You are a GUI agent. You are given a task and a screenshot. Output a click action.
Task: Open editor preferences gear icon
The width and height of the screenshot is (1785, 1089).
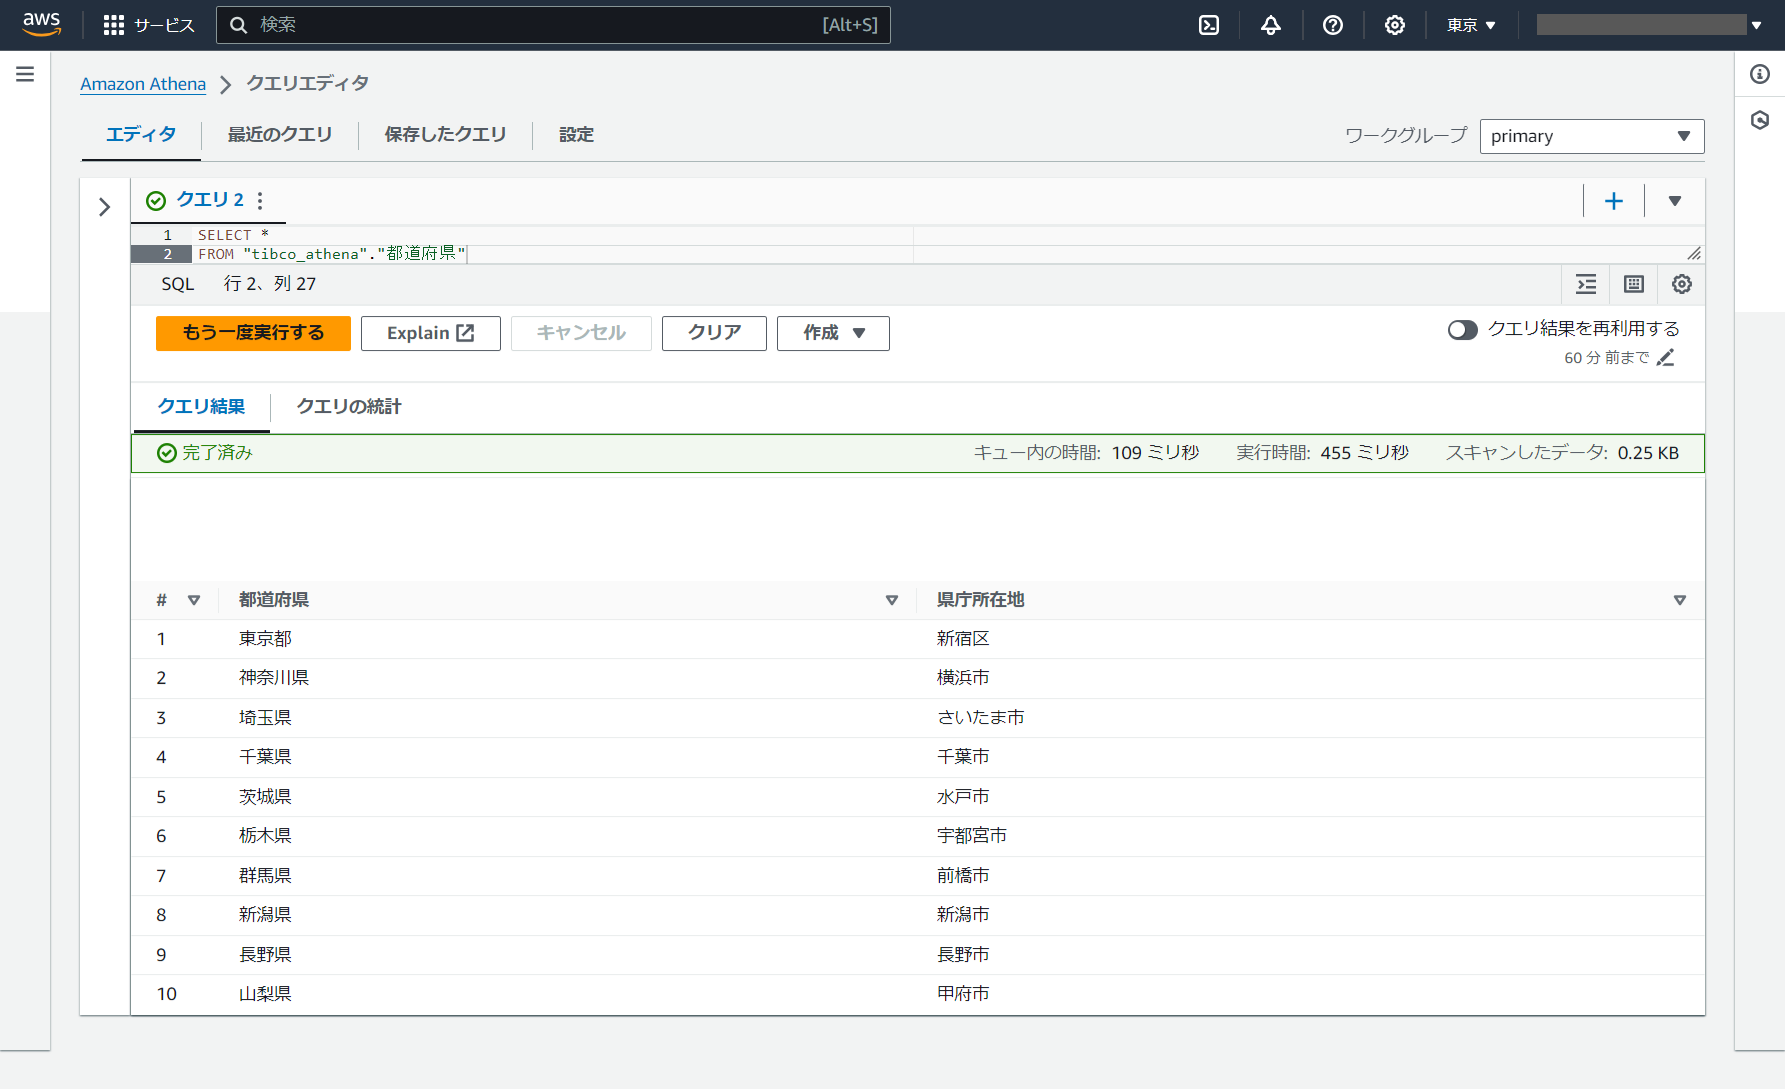[x=1682, y=284]
